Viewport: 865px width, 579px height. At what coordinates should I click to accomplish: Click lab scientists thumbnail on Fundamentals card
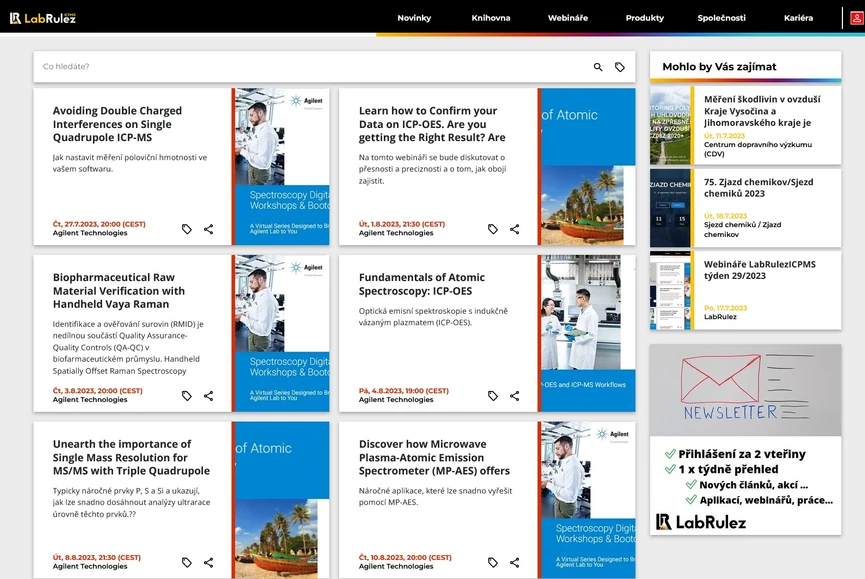(x=586, y=333)
